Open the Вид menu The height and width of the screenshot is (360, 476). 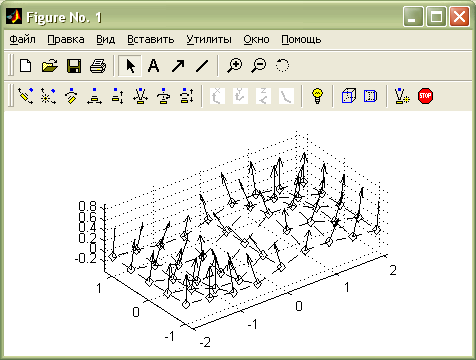point(105,39)
